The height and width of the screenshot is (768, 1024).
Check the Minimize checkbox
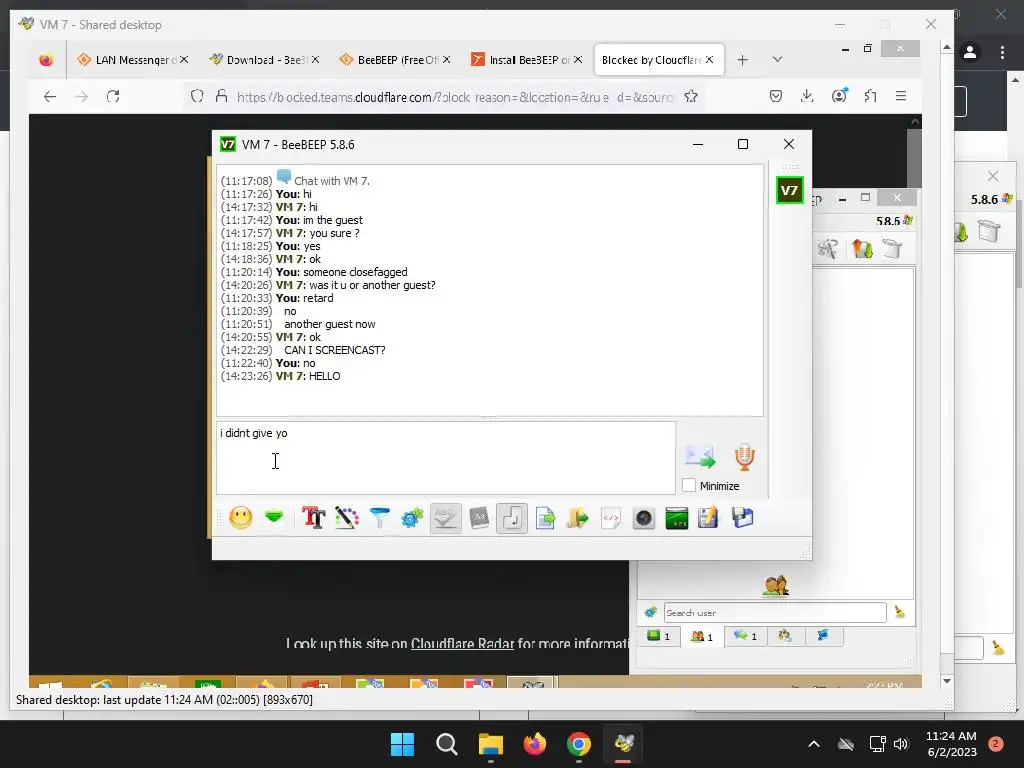coord(689,485)
